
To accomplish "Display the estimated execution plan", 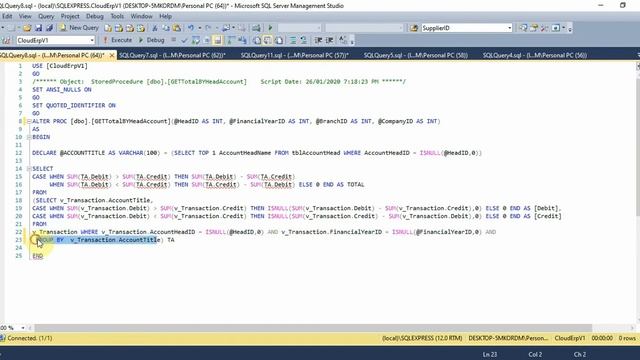I will [x=196, y=40].
